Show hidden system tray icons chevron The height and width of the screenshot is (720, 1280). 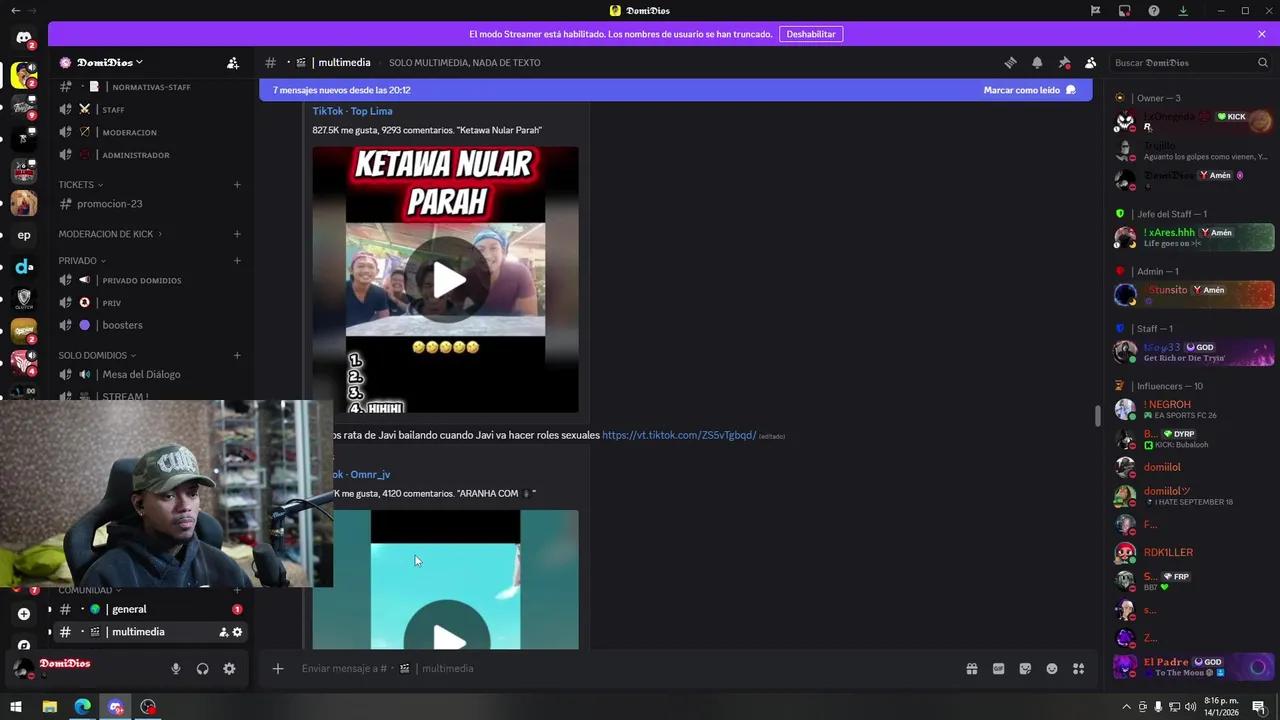click(1126, 707)
